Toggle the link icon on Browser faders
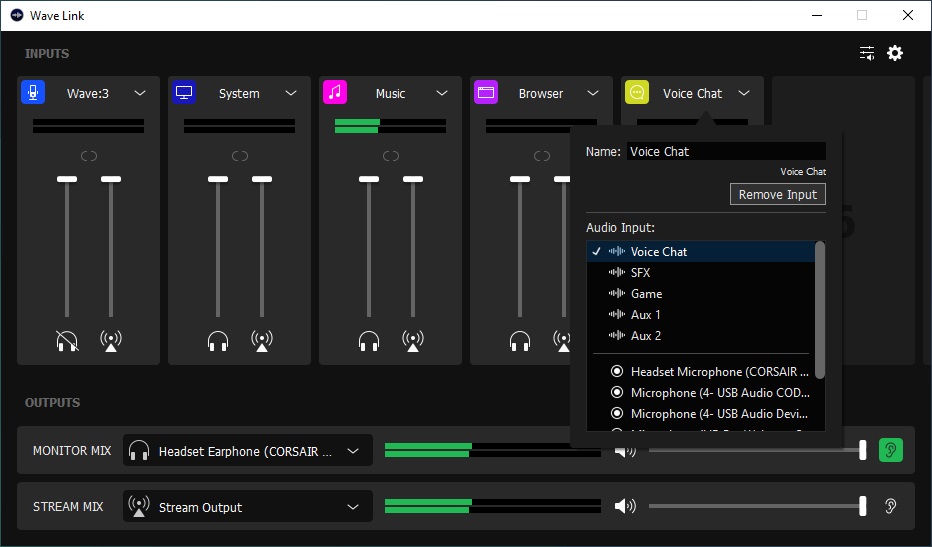932x547 pixels. point(542,156)
